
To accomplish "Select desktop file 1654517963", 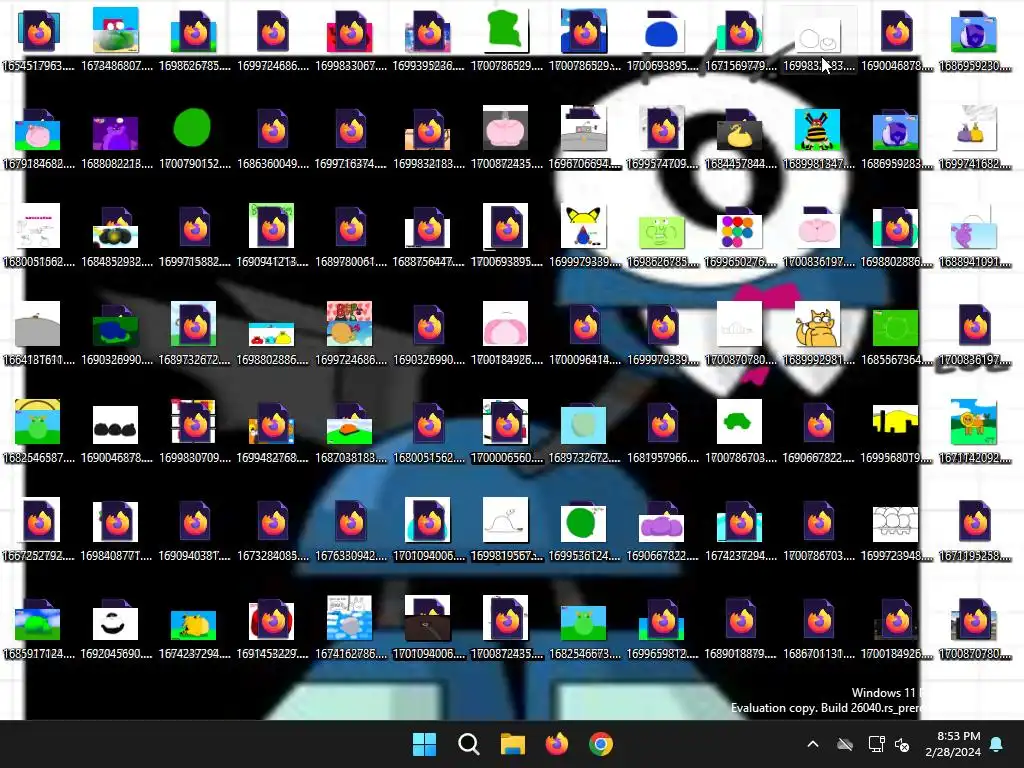I will (x=39, y=39).
